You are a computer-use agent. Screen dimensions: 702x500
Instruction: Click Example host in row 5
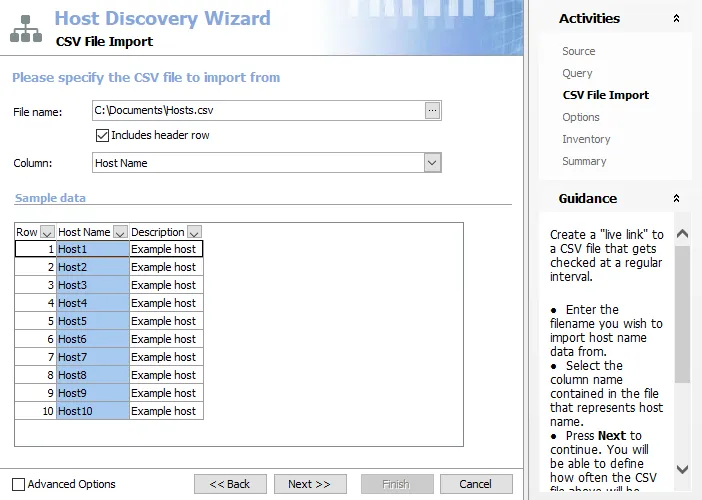tap(166, 321)
